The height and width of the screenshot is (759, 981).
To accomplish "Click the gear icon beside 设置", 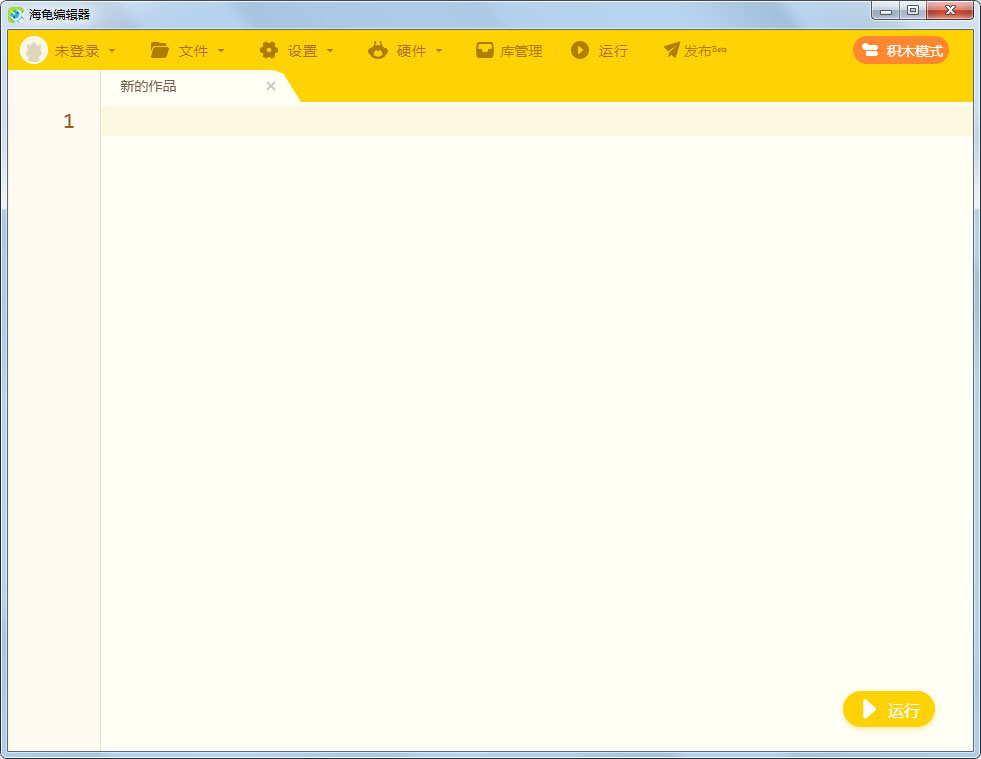I will click(269, 49).
